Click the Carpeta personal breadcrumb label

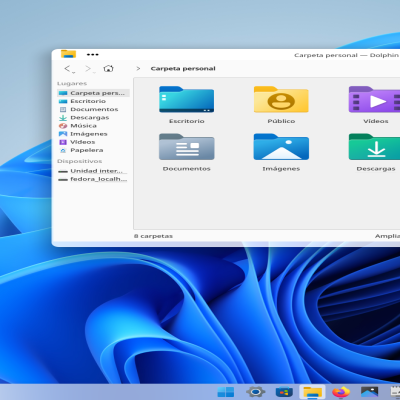183,69
